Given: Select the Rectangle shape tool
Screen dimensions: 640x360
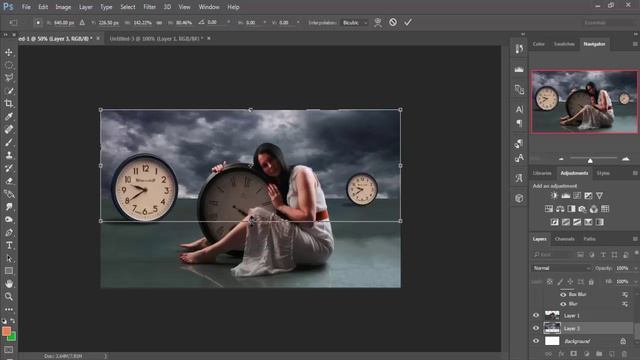Looking at the screenshot, I should tap(9, 271).
